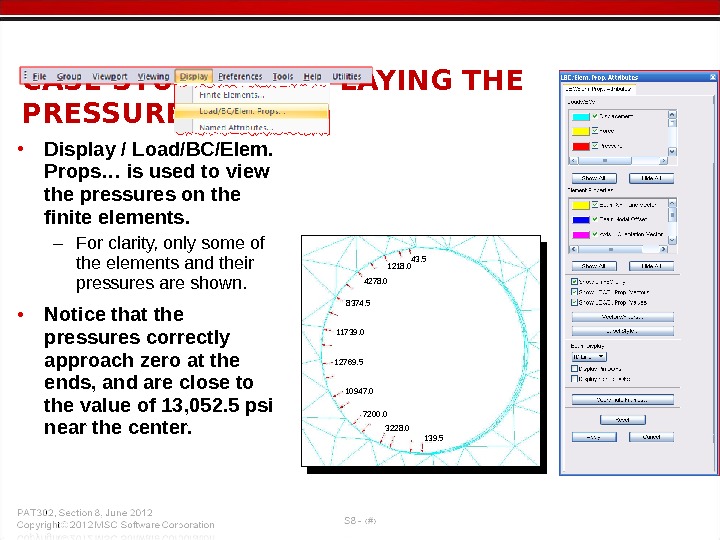Toggle checkbox beside the blue swatch
Screen dimensions: 720x540
(x=595, y=219)
